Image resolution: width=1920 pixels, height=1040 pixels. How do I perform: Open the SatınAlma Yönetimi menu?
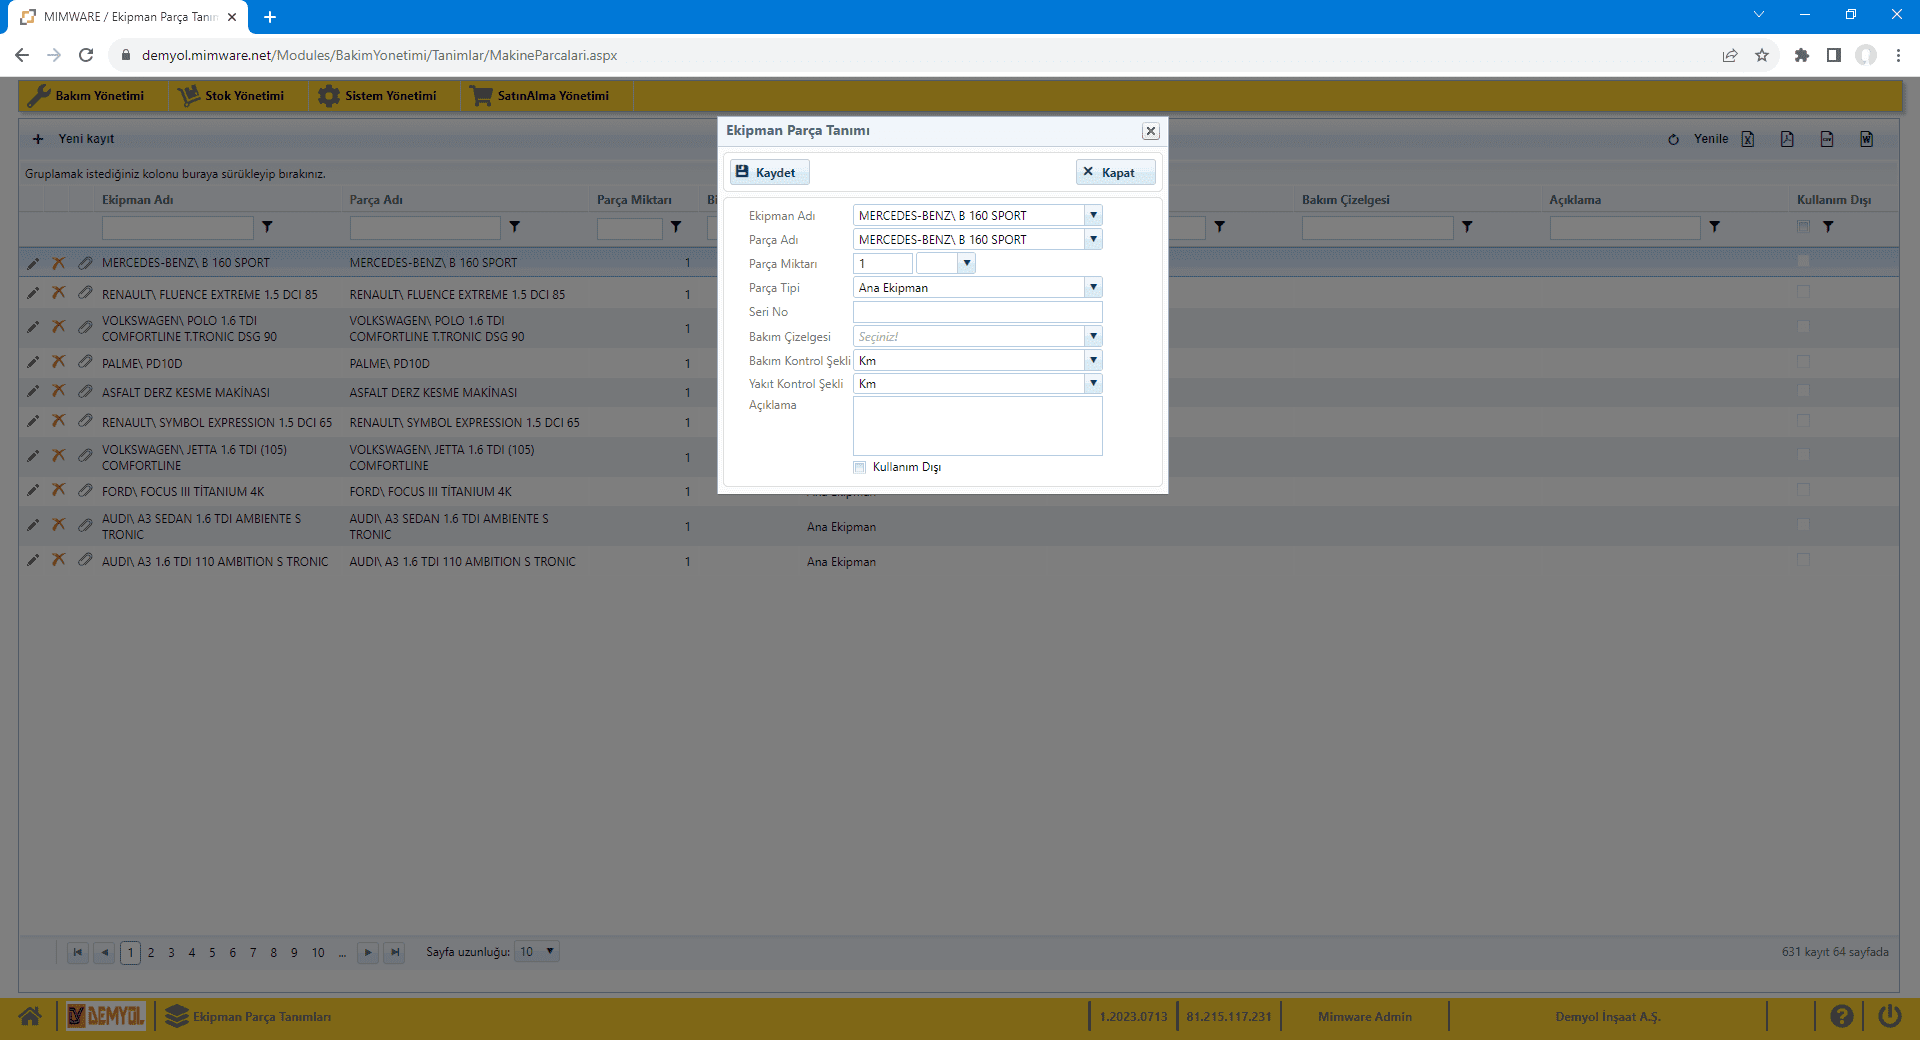(540, 96)
